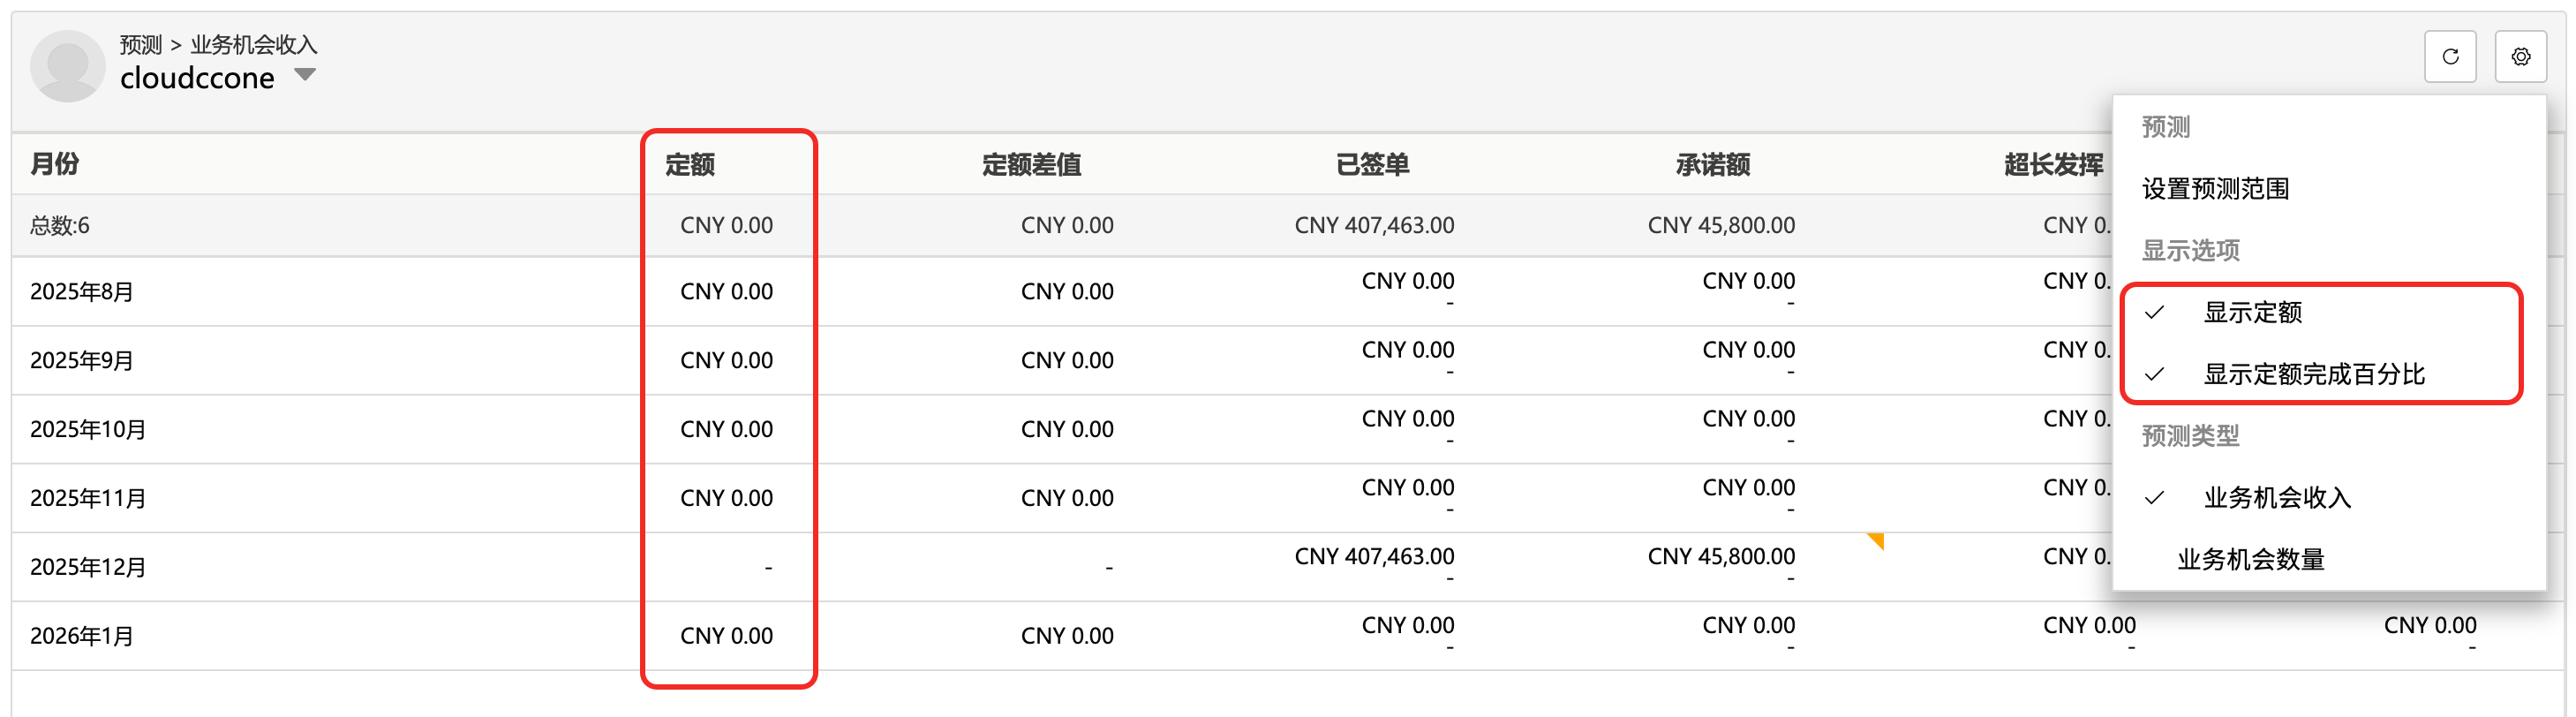Screen dimensions: 2576x717
Task: Click the 承诺额 column header
Action: tap(1712, 165)
